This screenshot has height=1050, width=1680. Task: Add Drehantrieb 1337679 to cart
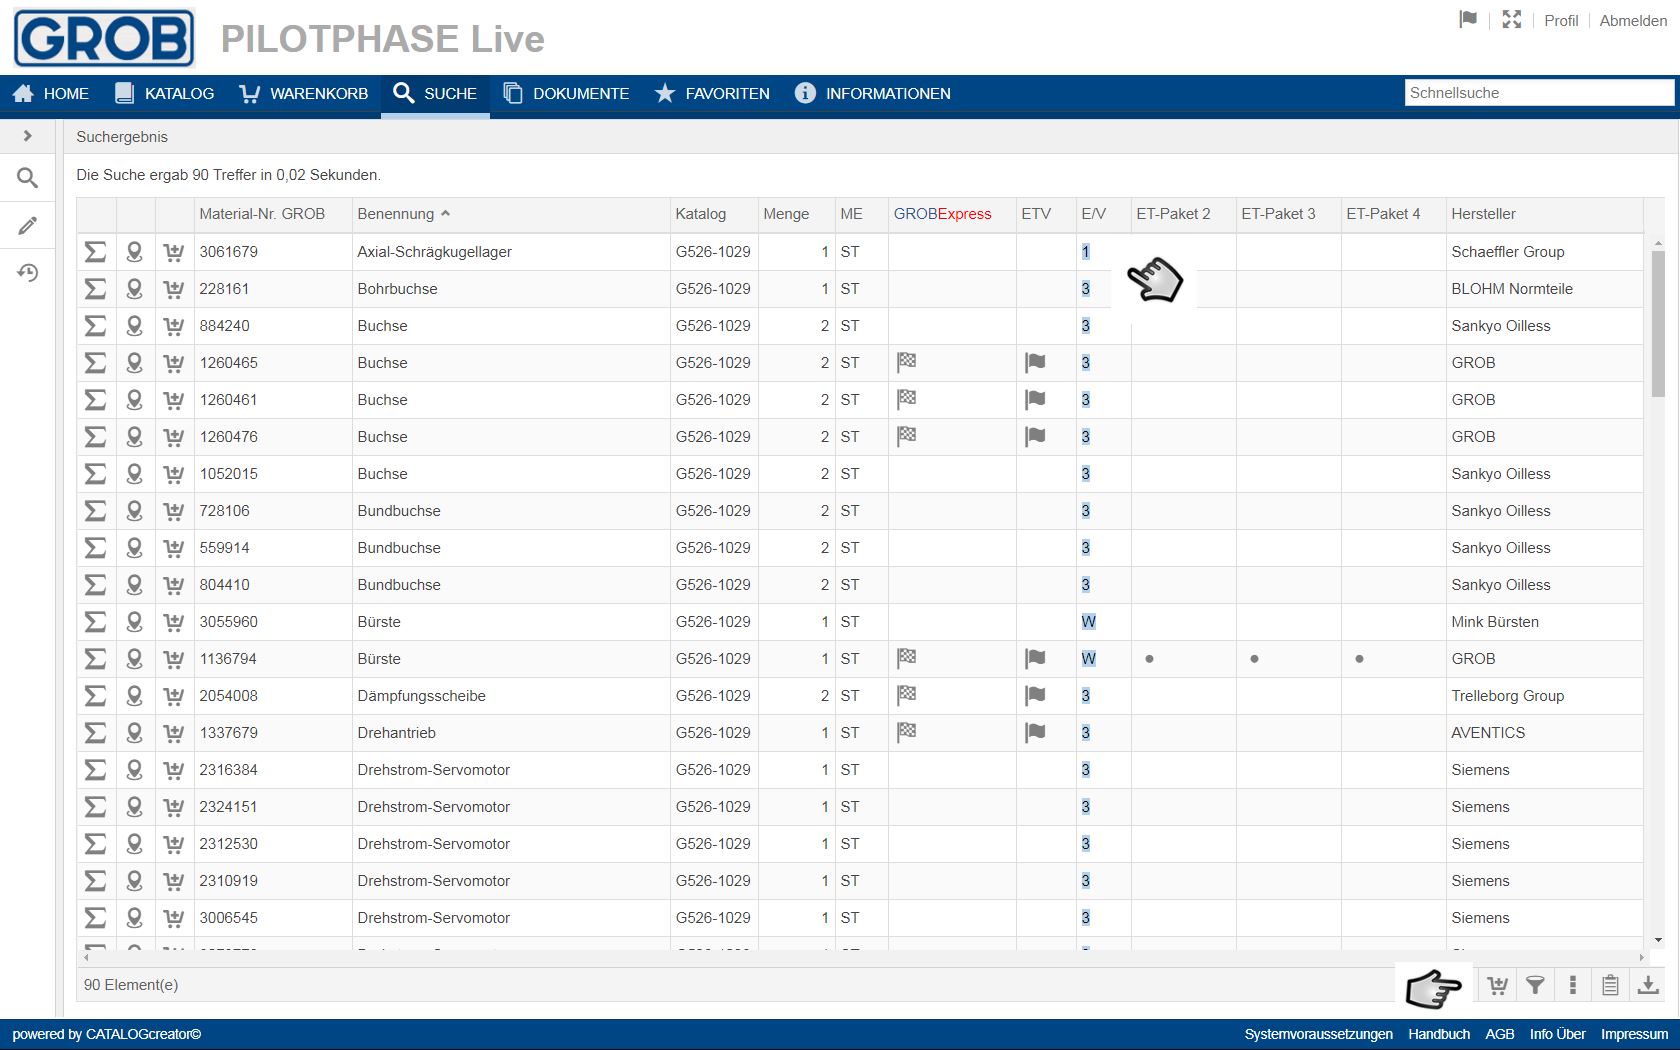point(174,733)
